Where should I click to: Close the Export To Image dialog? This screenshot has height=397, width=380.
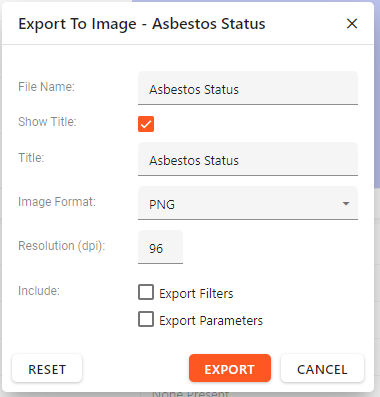coord(352,24)
